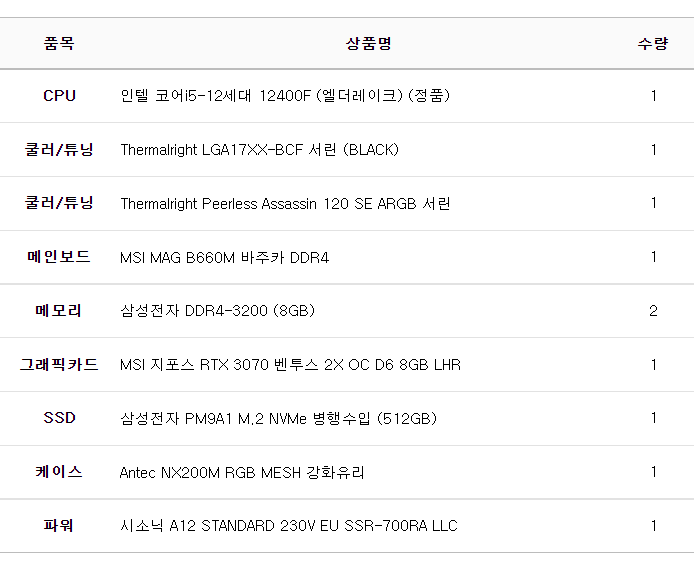Open MSI 지포스 RTX 3070 벤투스 product
The image size is (694, 561).
click(290, 365)
